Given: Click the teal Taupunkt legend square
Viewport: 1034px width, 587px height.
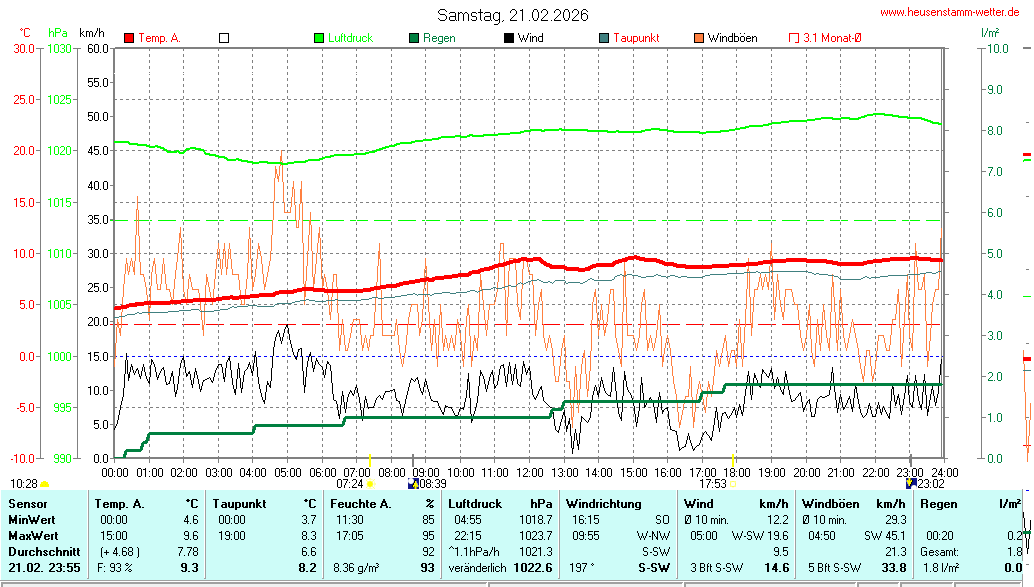Looking at the screenshot, I should point(604,38).
